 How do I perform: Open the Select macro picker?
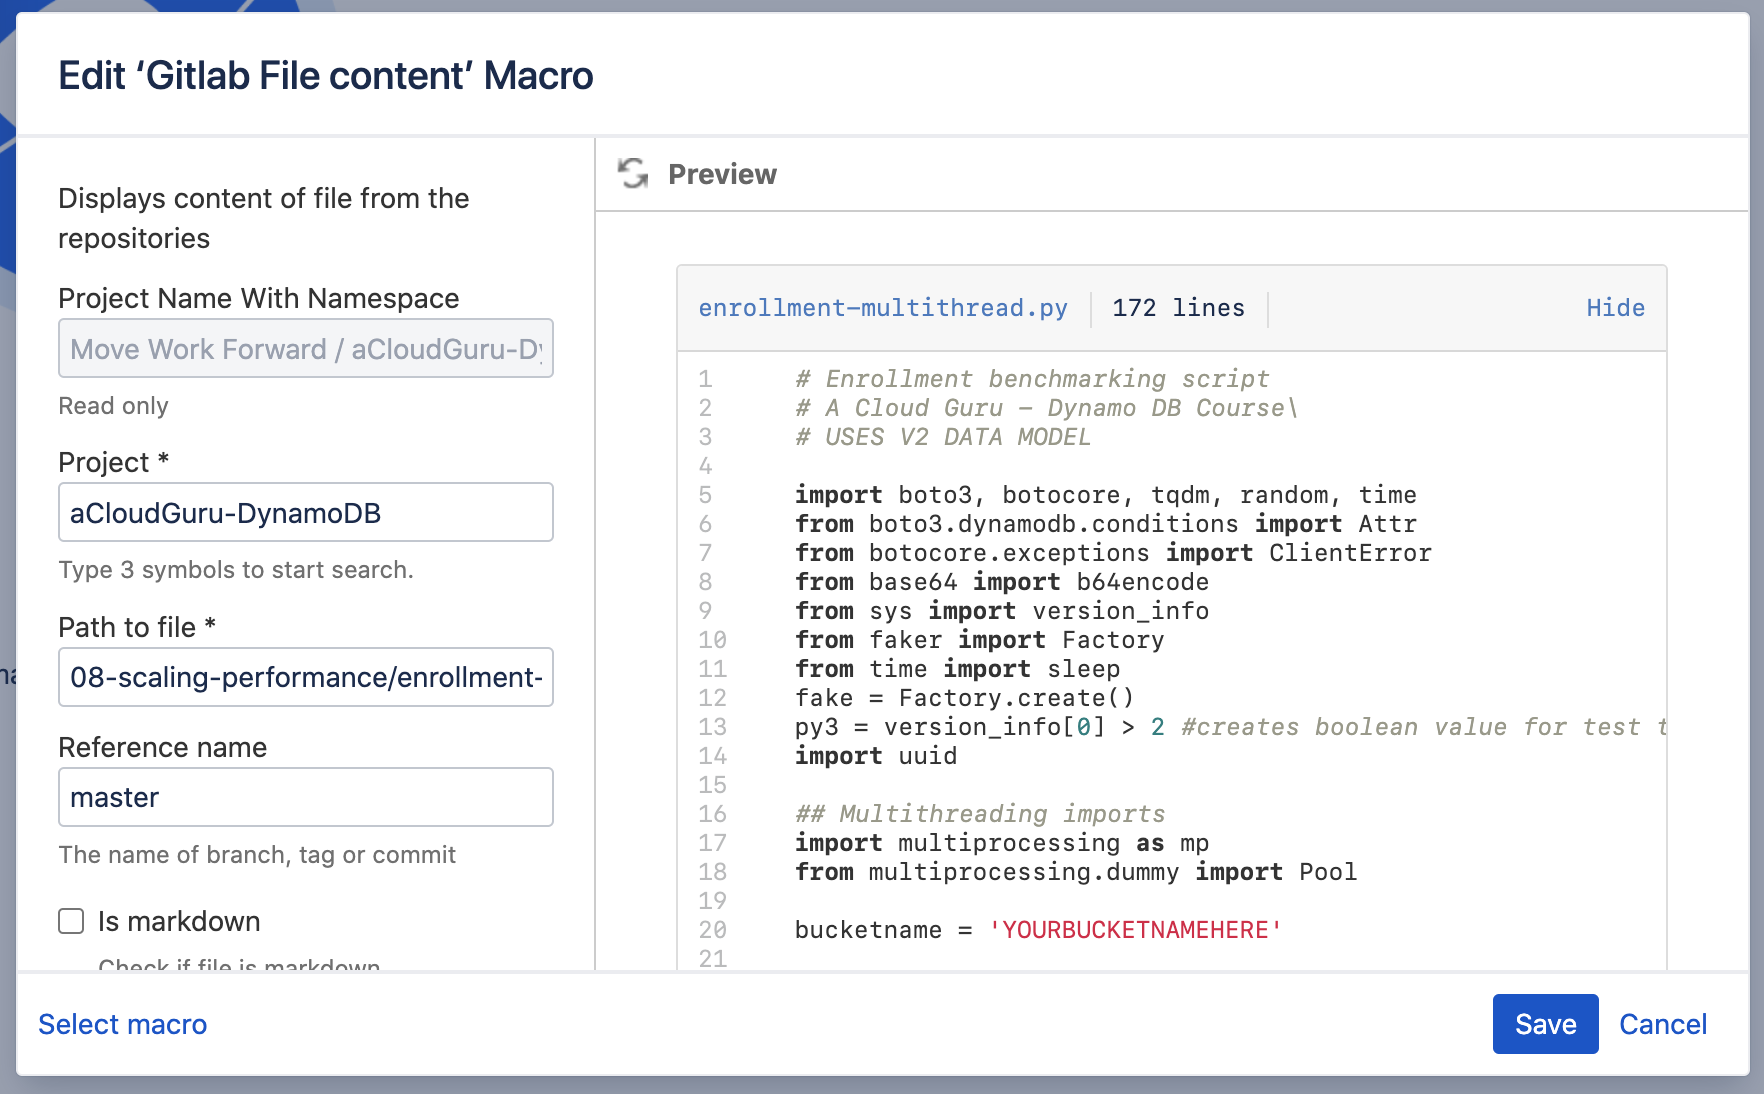tap(122, 1024)
